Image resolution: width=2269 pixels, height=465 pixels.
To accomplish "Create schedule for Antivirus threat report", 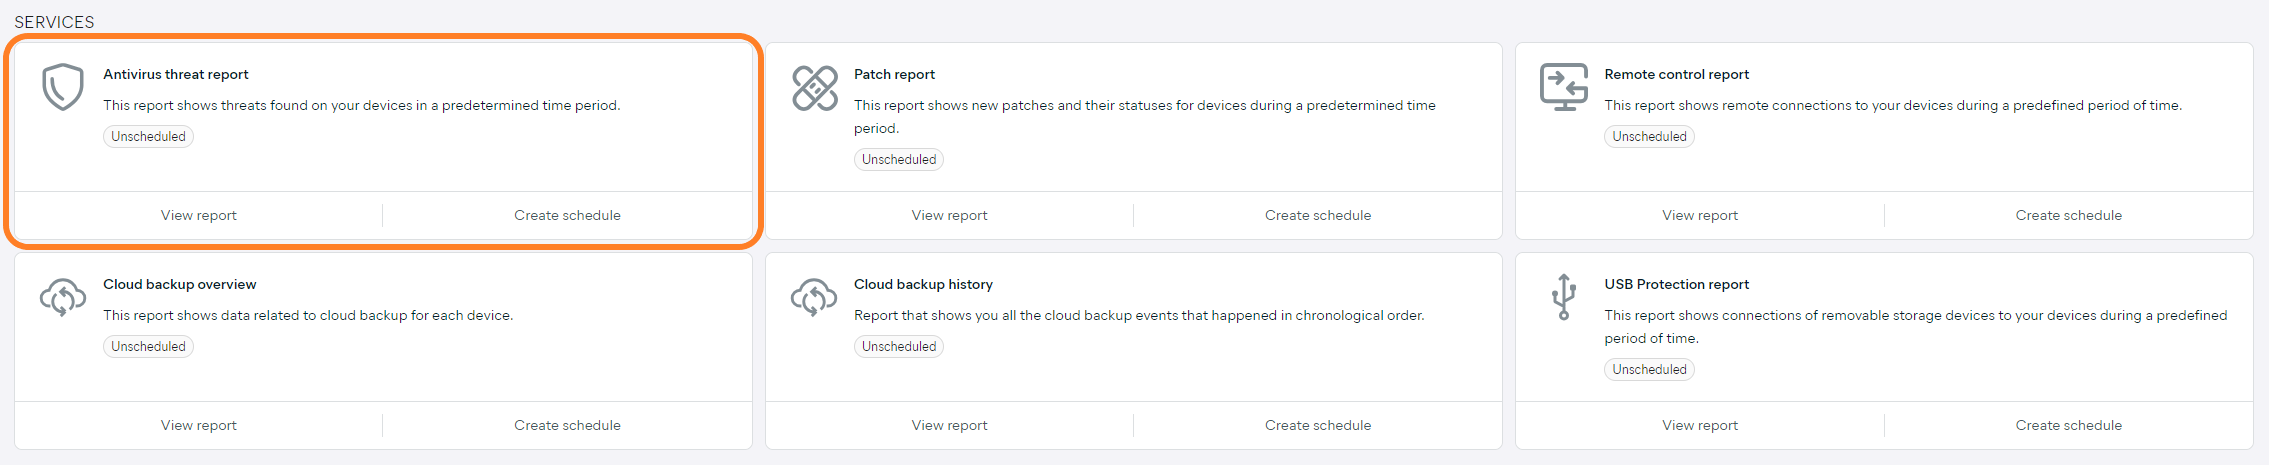I will (567, 215).
